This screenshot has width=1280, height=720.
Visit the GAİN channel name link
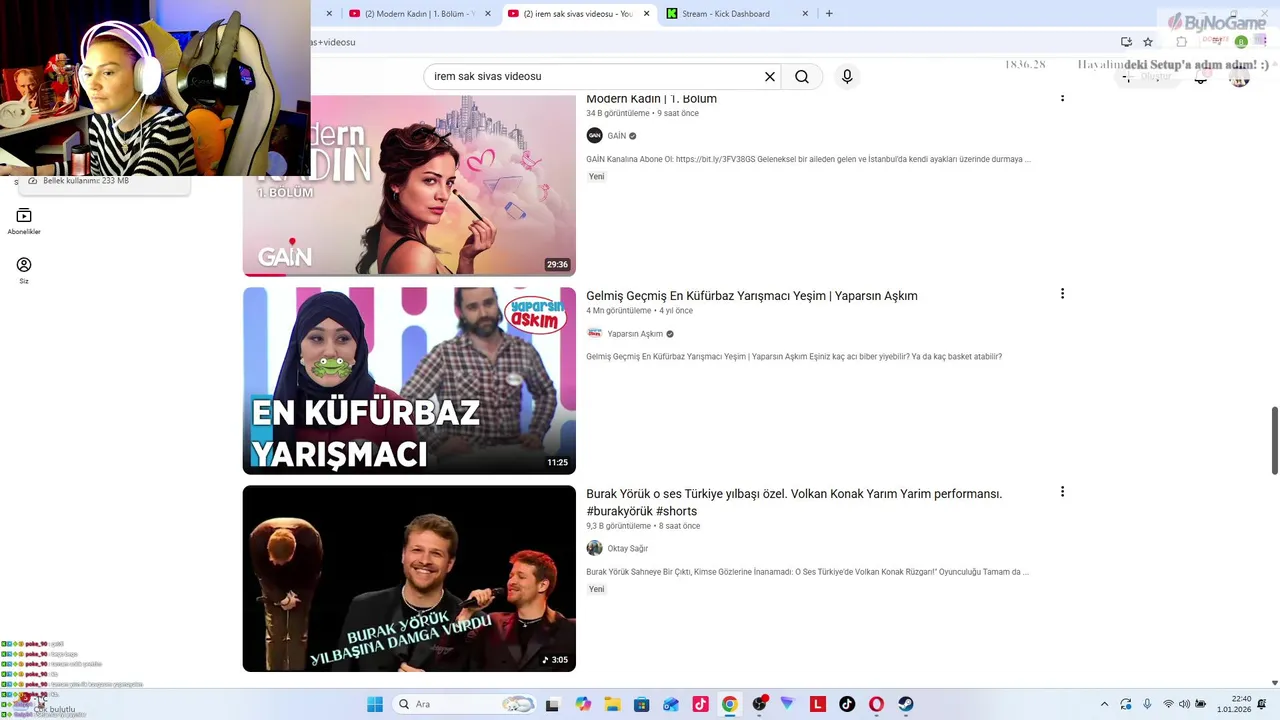tap(617, 136)
